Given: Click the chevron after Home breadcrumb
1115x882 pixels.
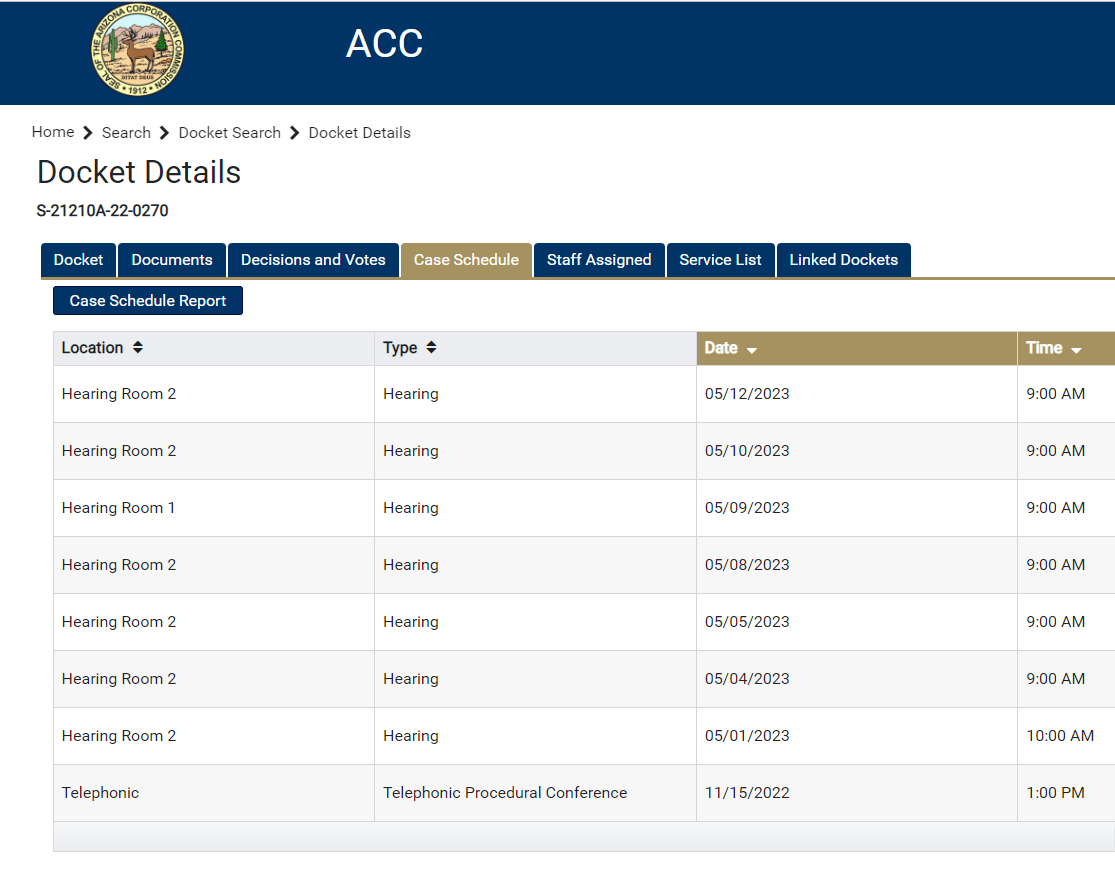Looking at the screenshot, I should [88, 133].
